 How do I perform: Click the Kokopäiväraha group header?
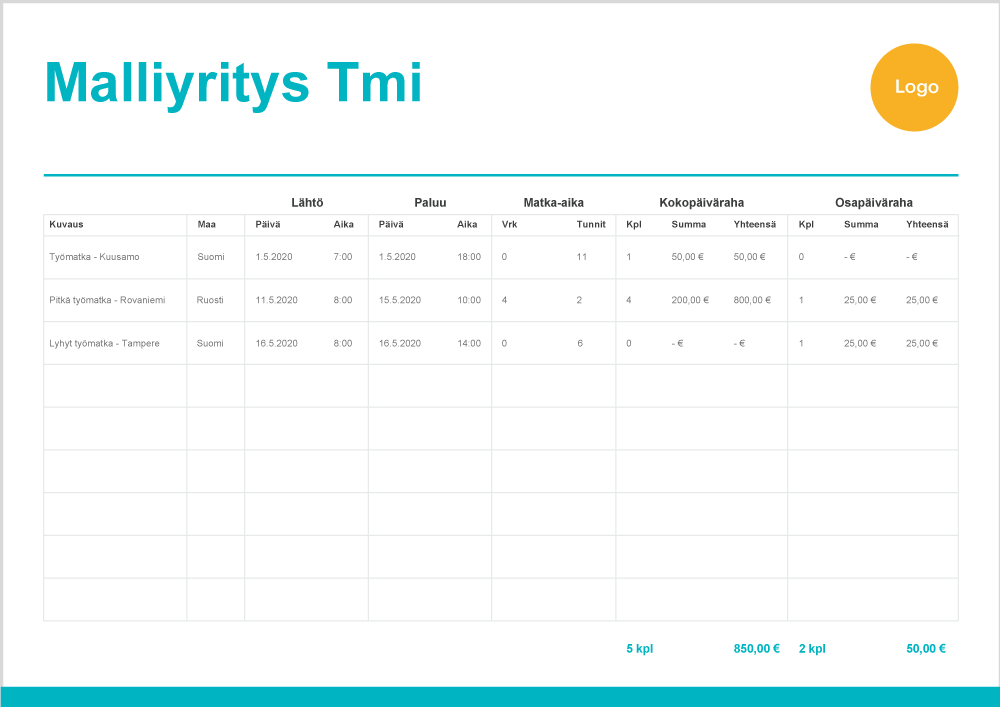click(x=701, y=202)
